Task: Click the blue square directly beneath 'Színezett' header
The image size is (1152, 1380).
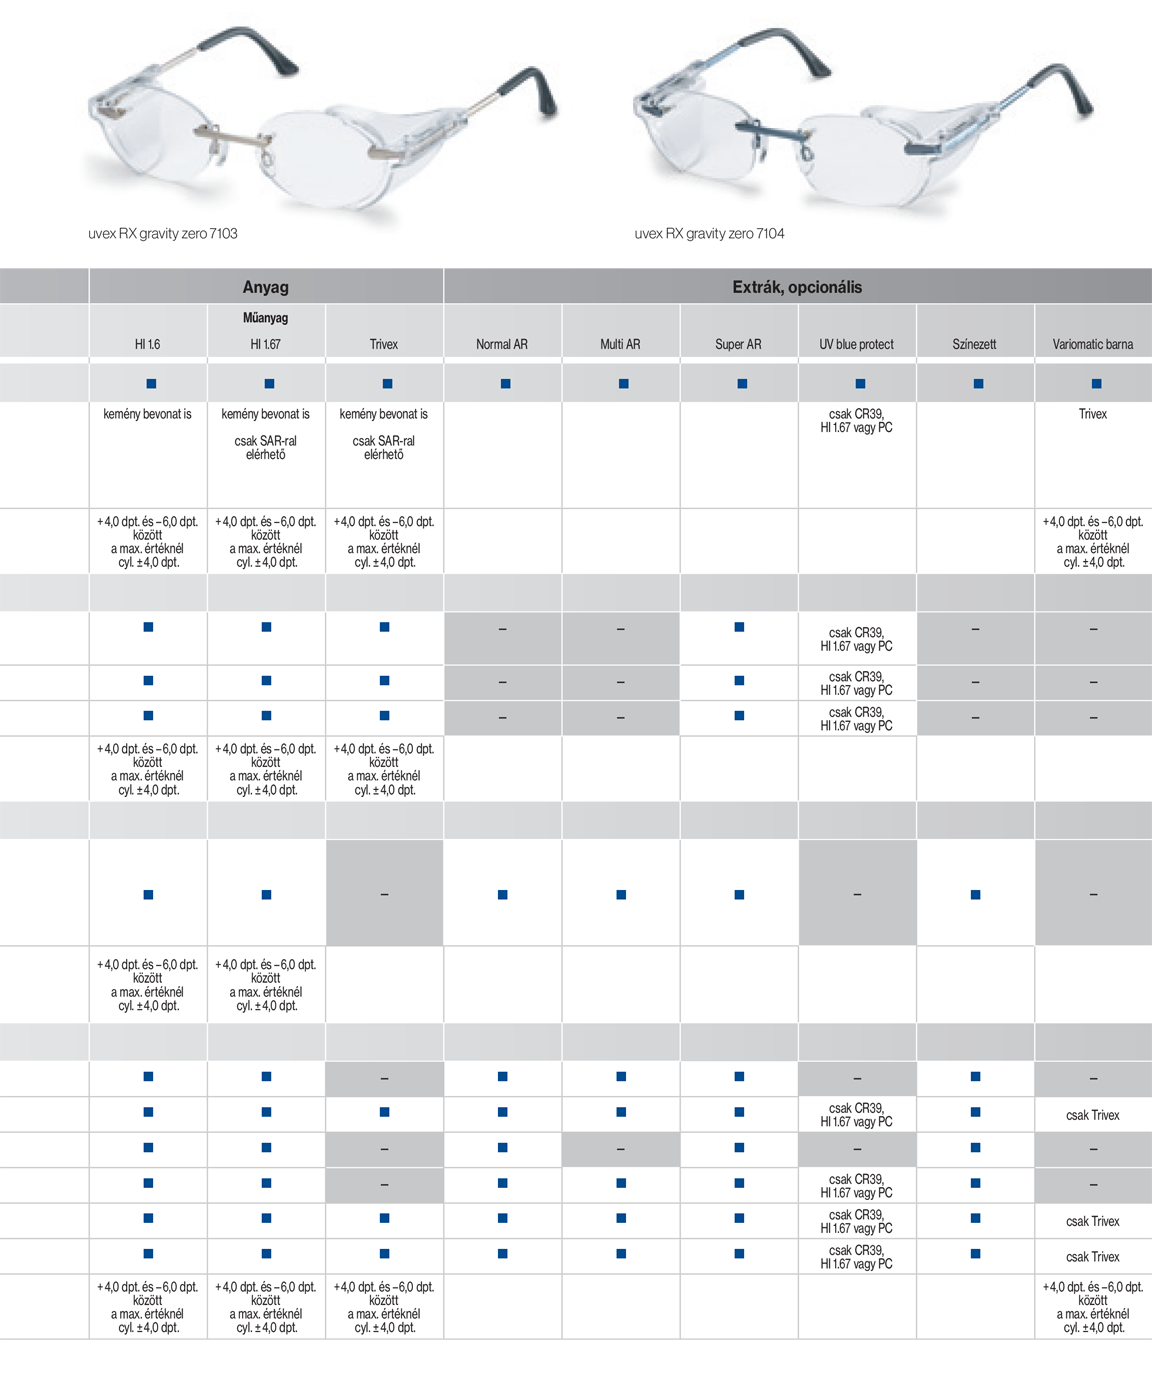Action: [x=979, y=384]
